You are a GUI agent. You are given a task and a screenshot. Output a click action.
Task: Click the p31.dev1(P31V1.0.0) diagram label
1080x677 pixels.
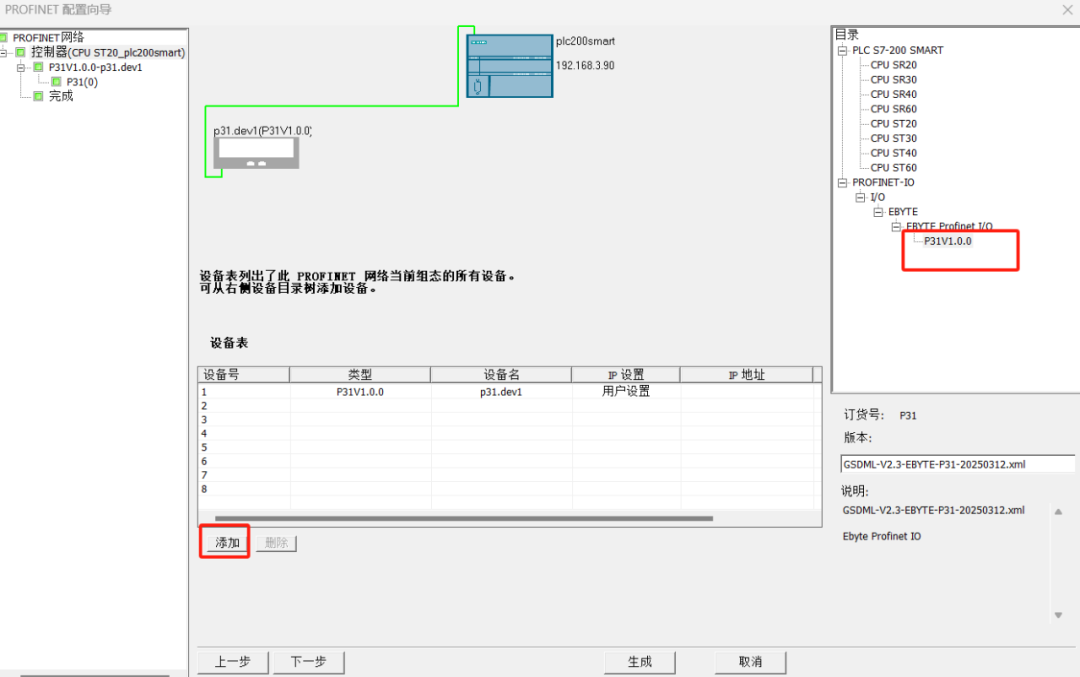(x=262, y=131)
